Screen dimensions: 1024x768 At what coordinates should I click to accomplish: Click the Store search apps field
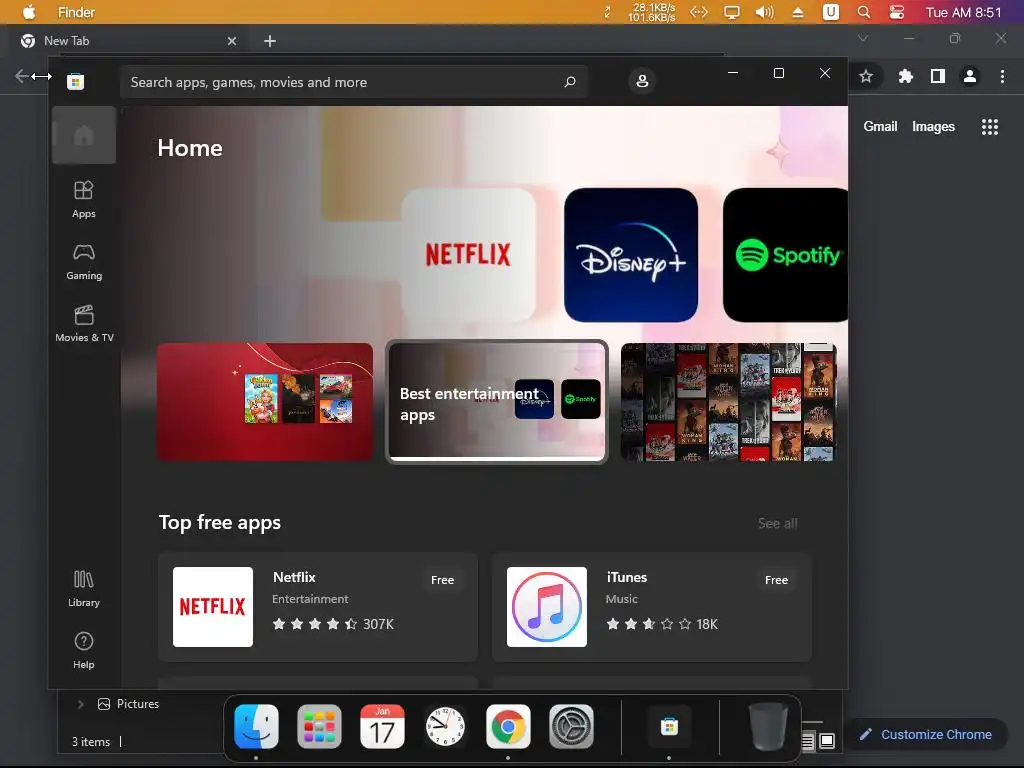(353, 82)
